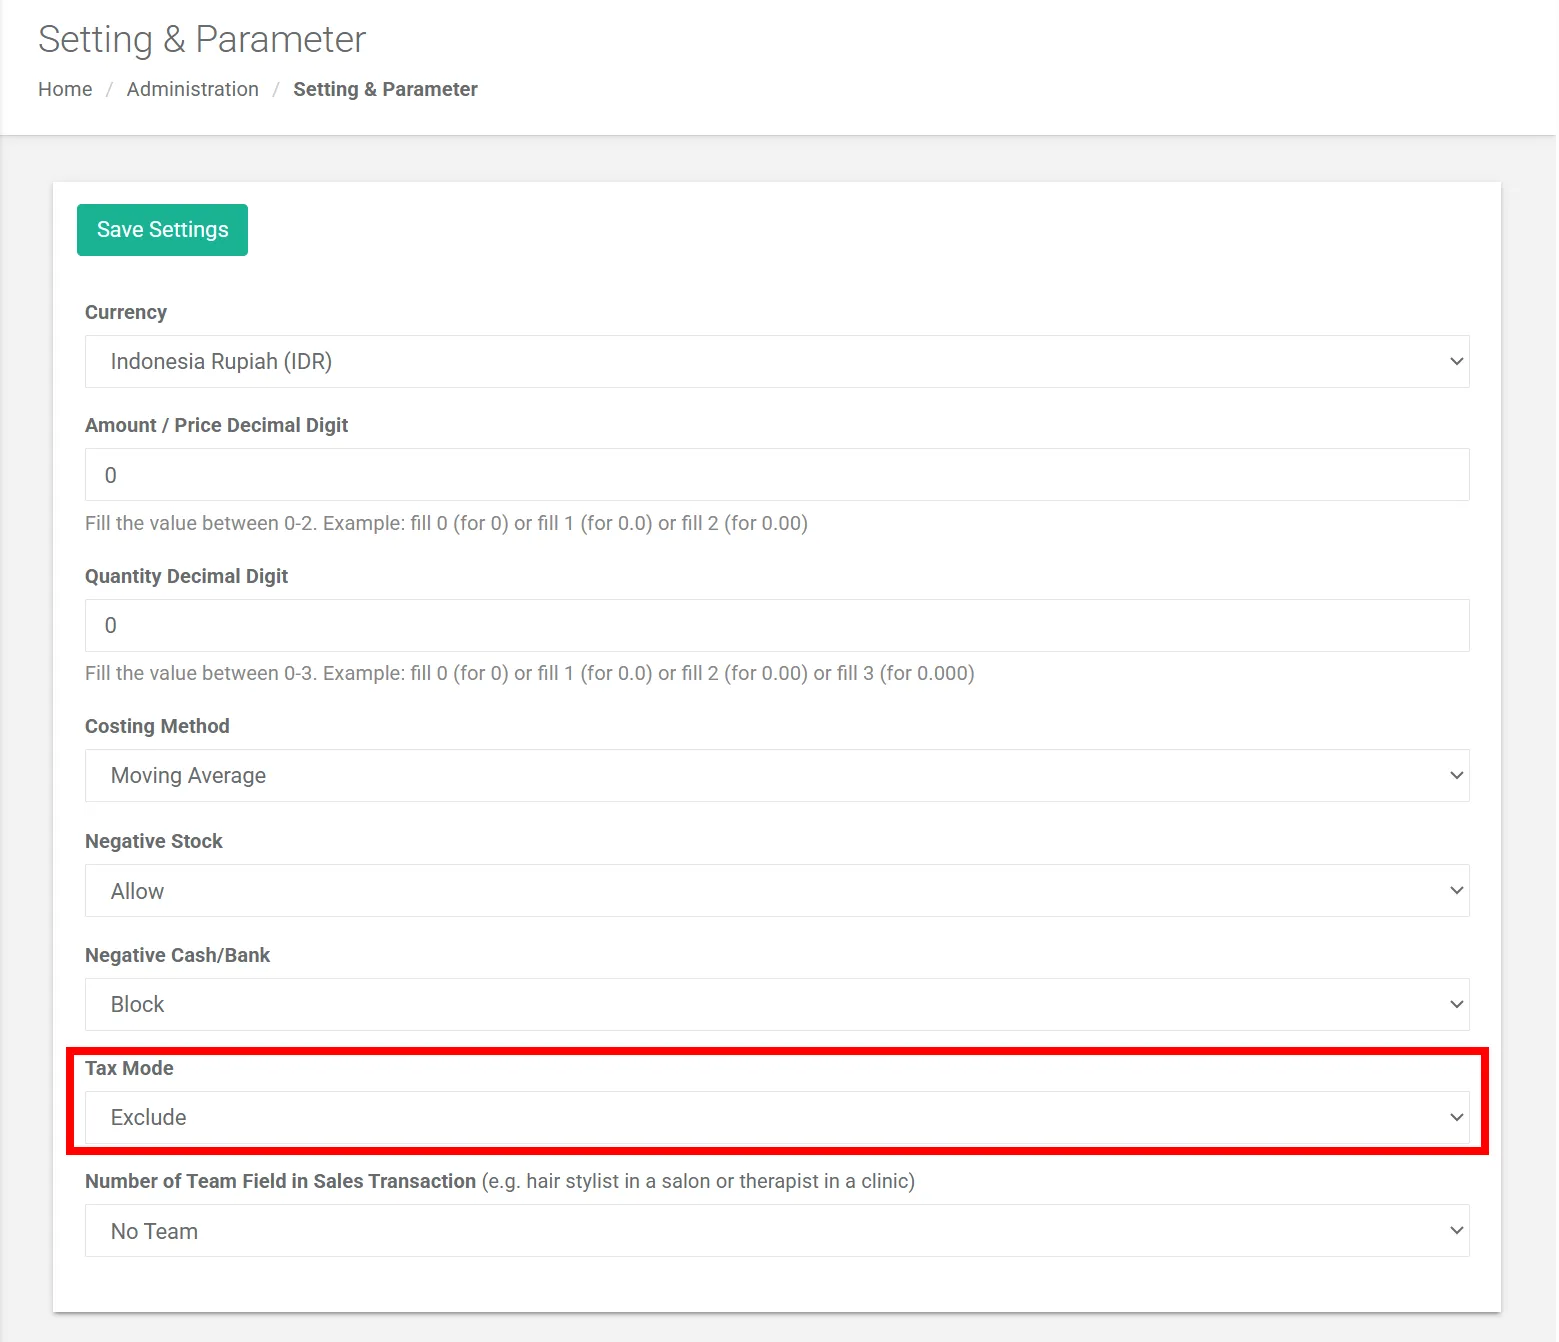Click the Setting & Parameter breadcrumb
Screen dimensions: 1559x1342
coord(385,89)
